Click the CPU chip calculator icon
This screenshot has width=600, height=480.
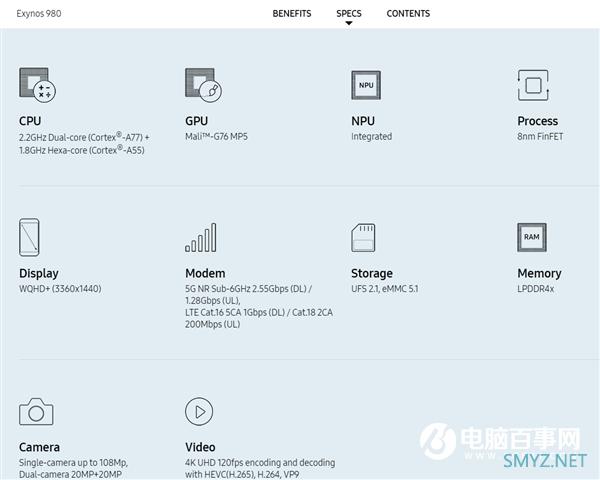coord(38,85)
